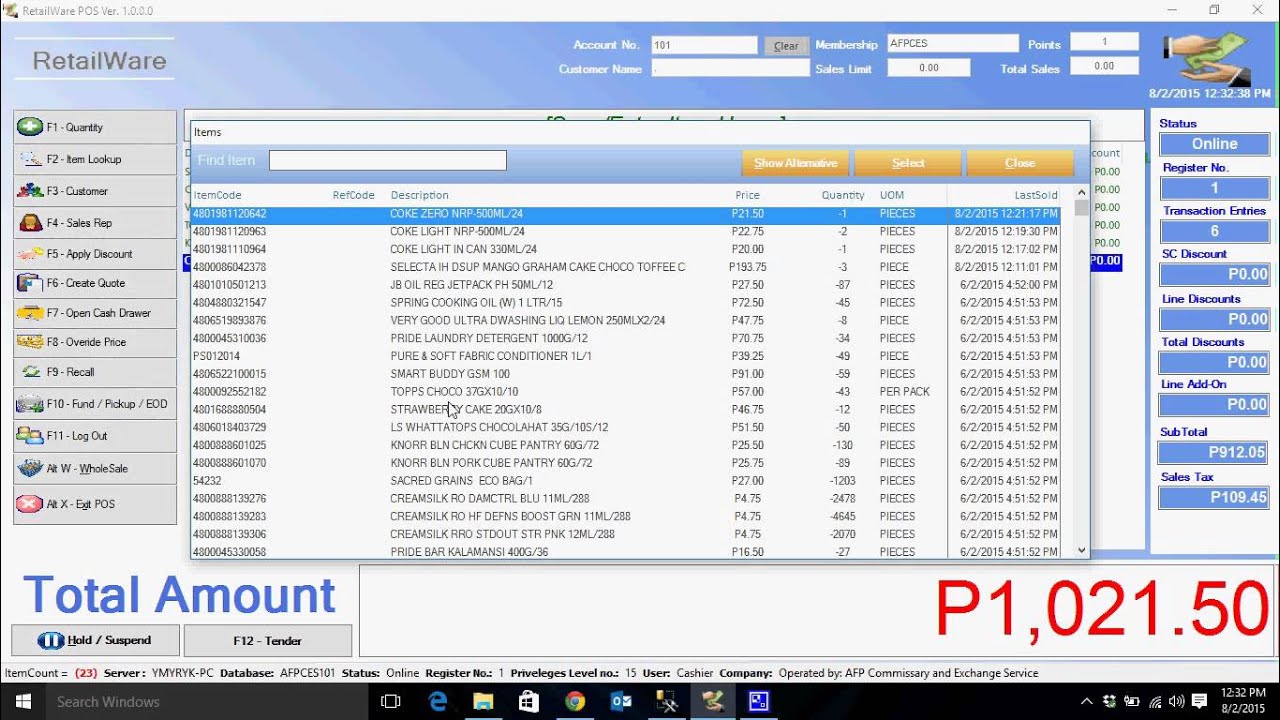This screenshot has width=1280, height=720.
Task: Switch to Alt W - WholeSale mode
Action: [95, 468]
